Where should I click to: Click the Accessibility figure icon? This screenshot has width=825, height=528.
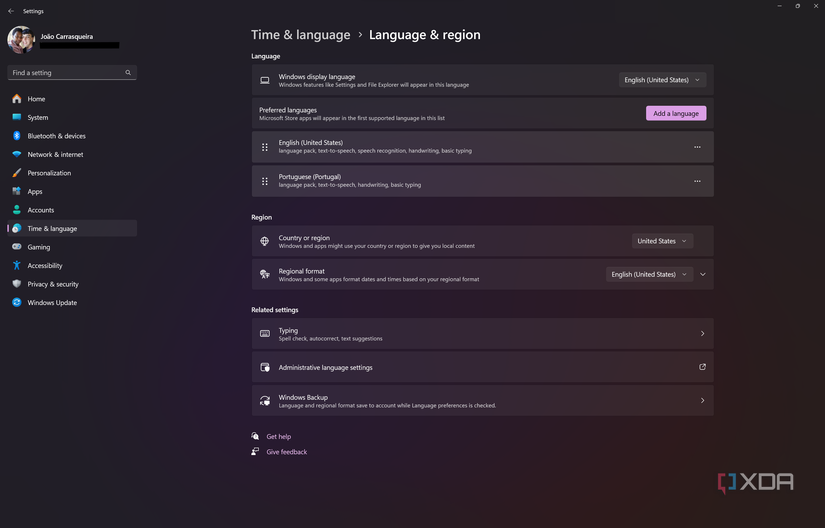coord(17,266)
